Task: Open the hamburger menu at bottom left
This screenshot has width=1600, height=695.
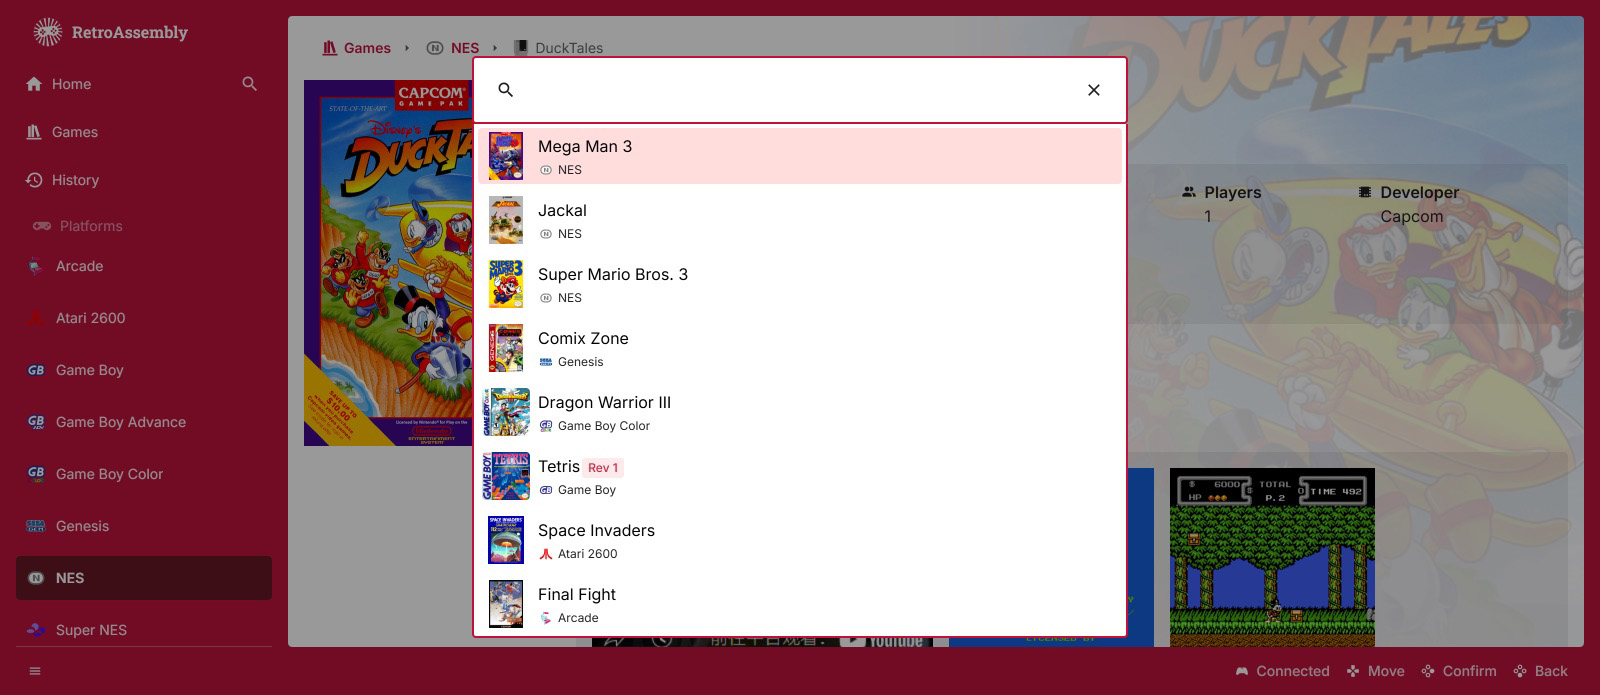Action: pyautogui.click(x=35, y=671)
